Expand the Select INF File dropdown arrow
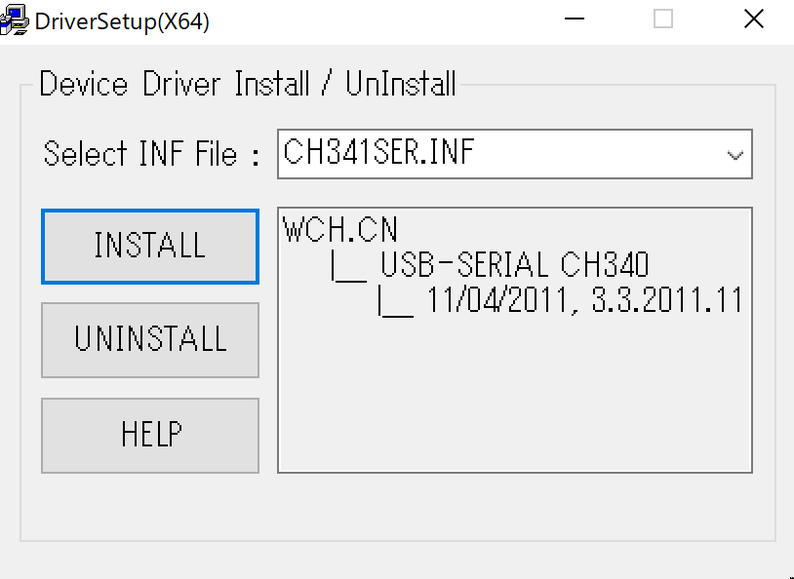Screen dimensions: 794x579 point(735,156)
